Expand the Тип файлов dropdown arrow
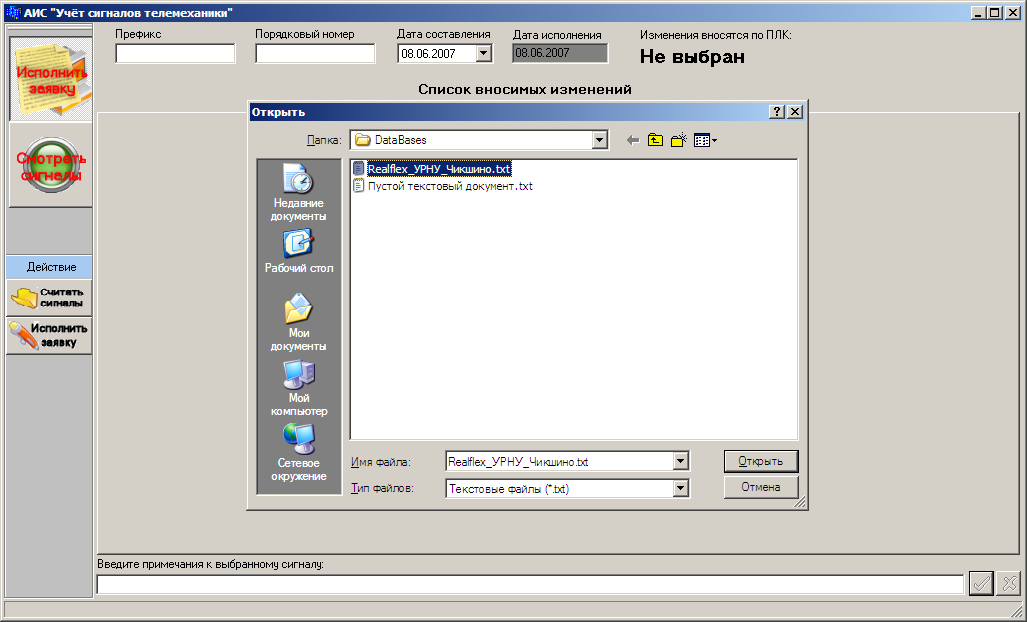The image size is (1027, 622). [681, 488]
